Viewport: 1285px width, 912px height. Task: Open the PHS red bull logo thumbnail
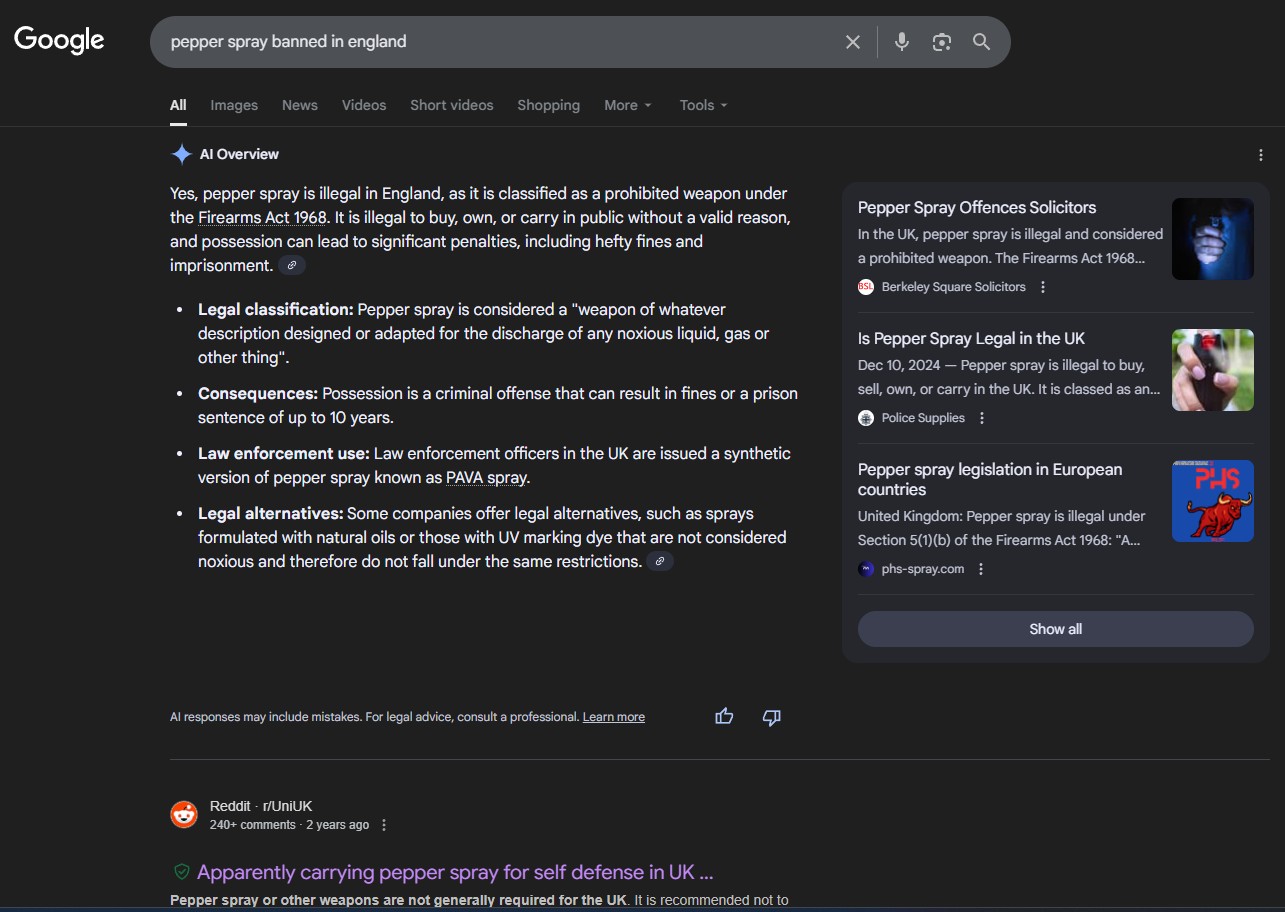1213,501
